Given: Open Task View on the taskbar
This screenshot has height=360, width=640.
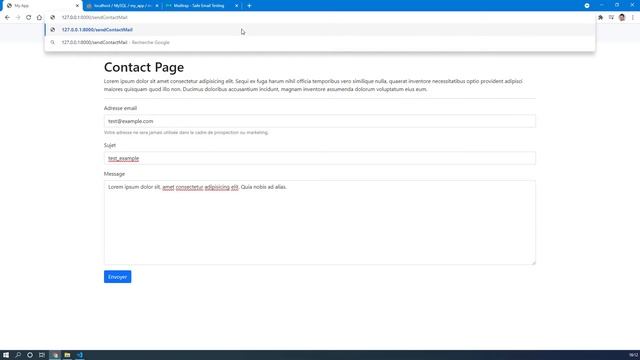Looking at the screenshot, I should tap(42, 355).
